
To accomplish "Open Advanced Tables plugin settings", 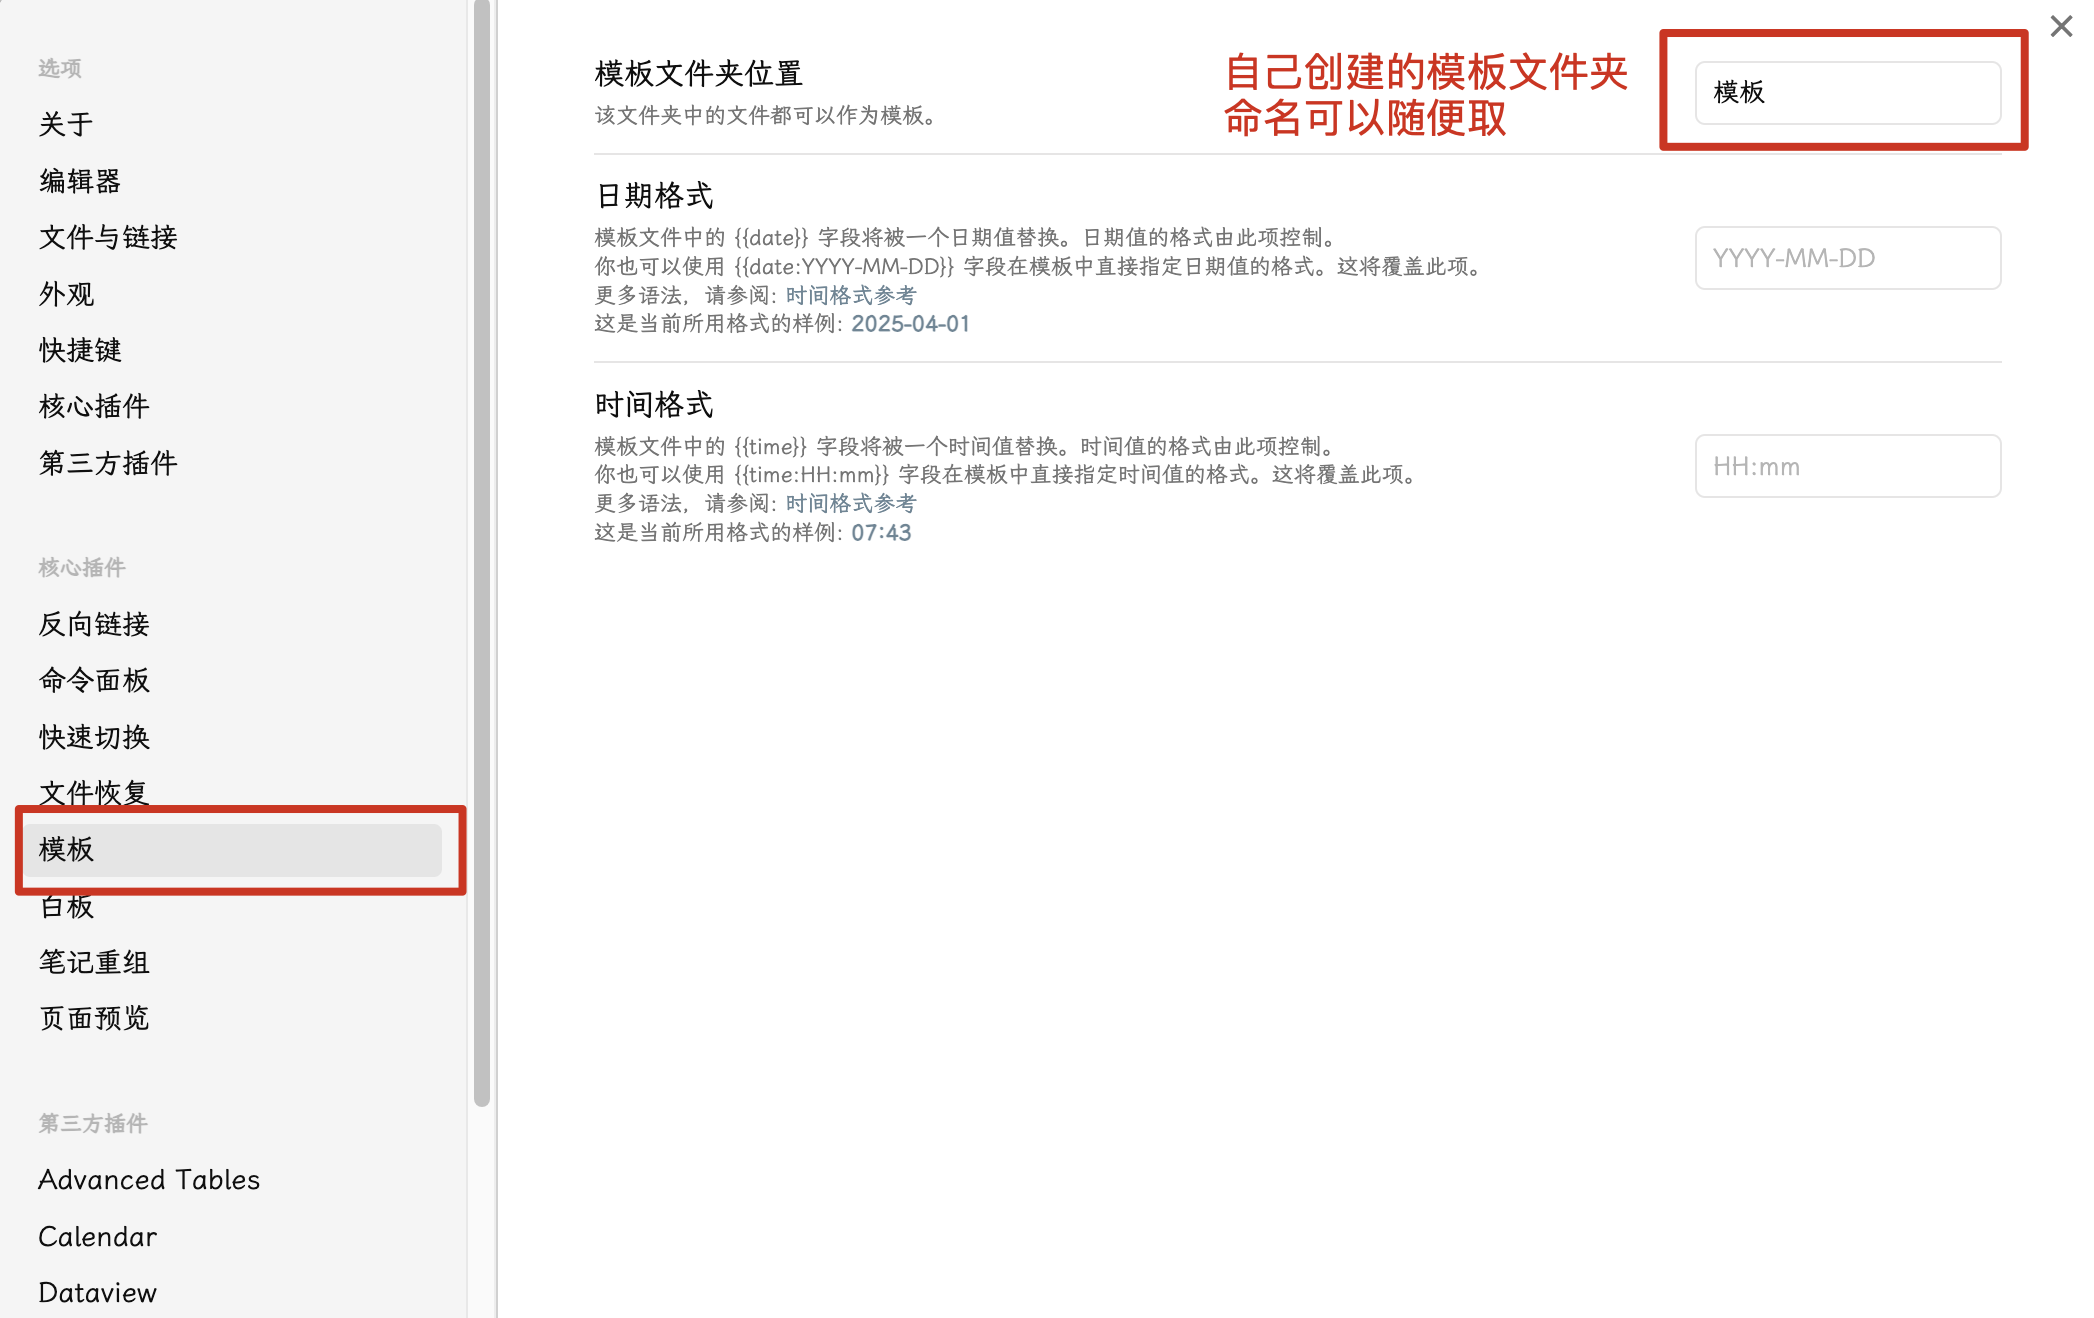I will click(x=149, y=1180).
